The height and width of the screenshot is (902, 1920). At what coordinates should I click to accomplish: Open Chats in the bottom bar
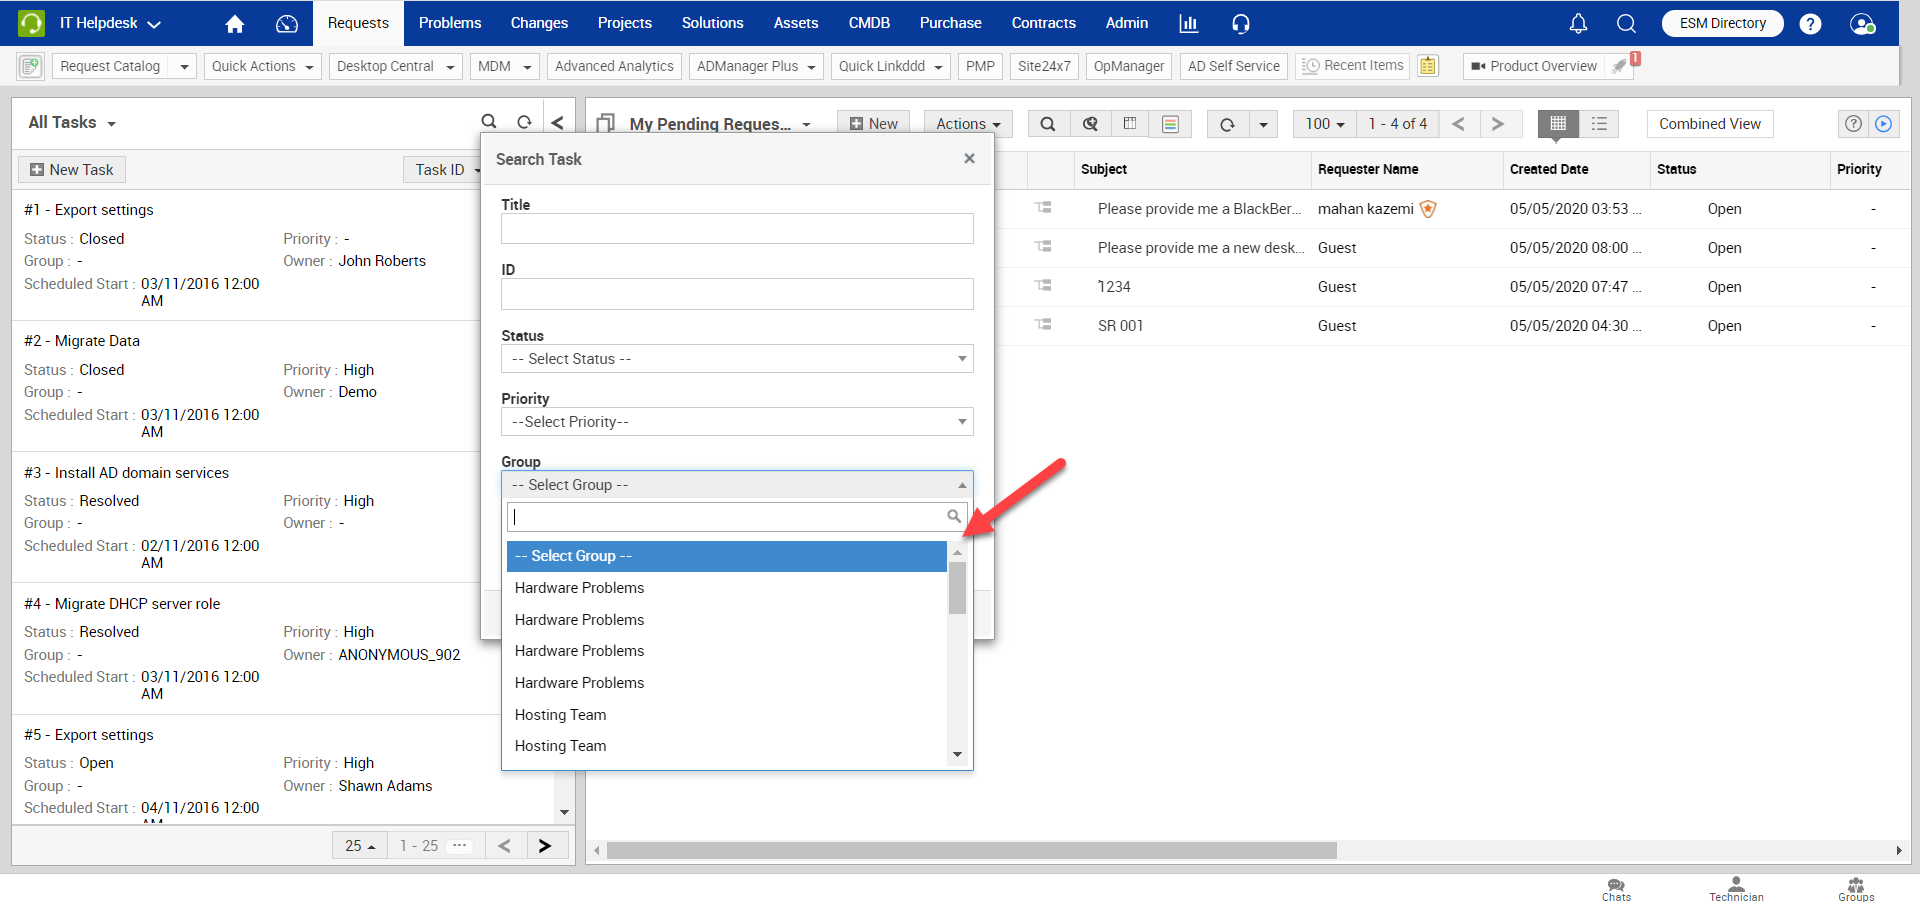1616,889
